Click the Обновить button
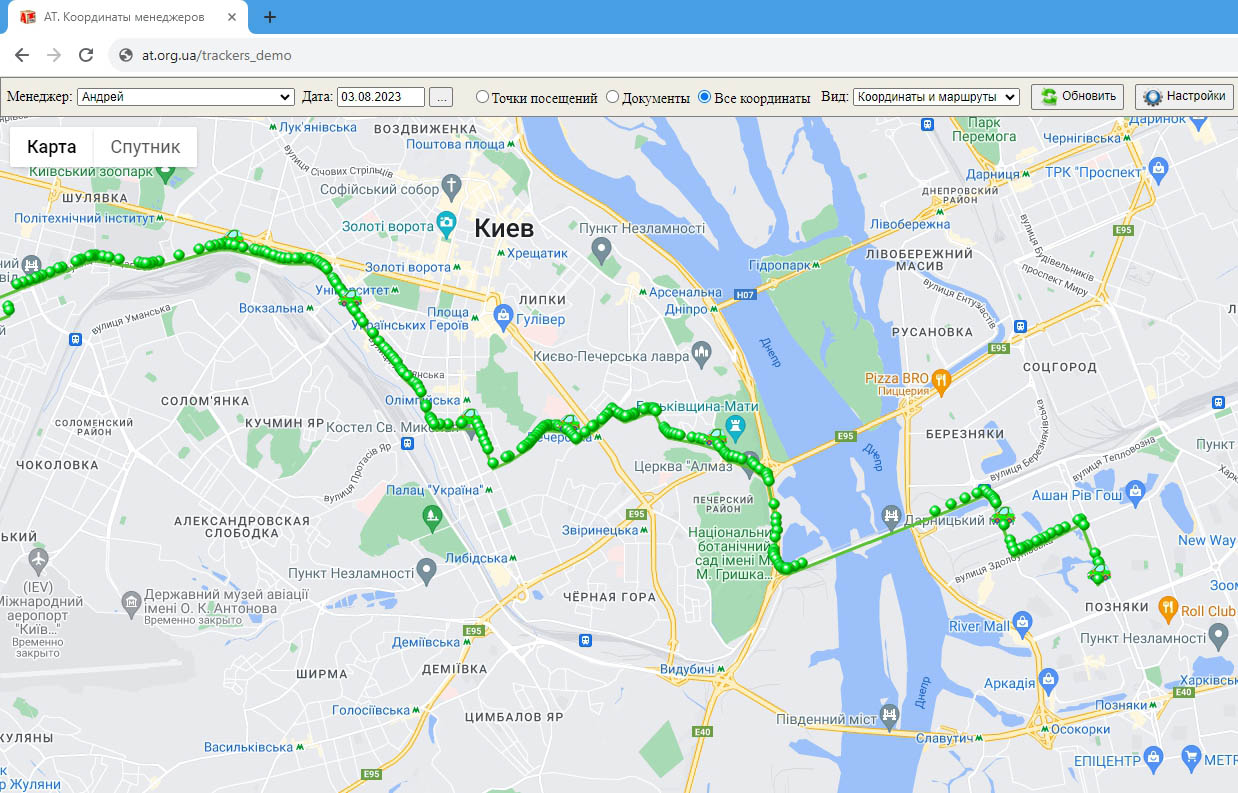Viewport: 1238px width, 793px height. click(1077, 97)
